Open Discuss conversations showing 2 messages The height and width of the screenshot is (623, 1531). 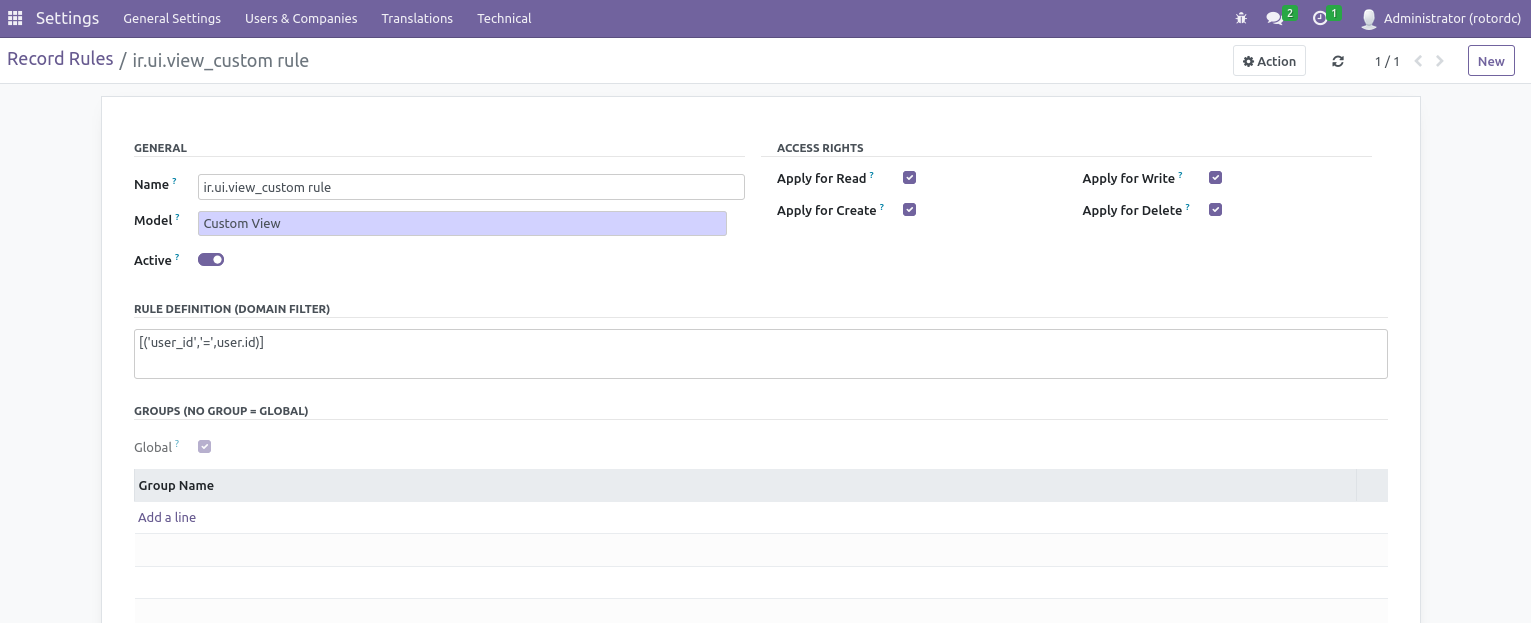(1276, 18)
